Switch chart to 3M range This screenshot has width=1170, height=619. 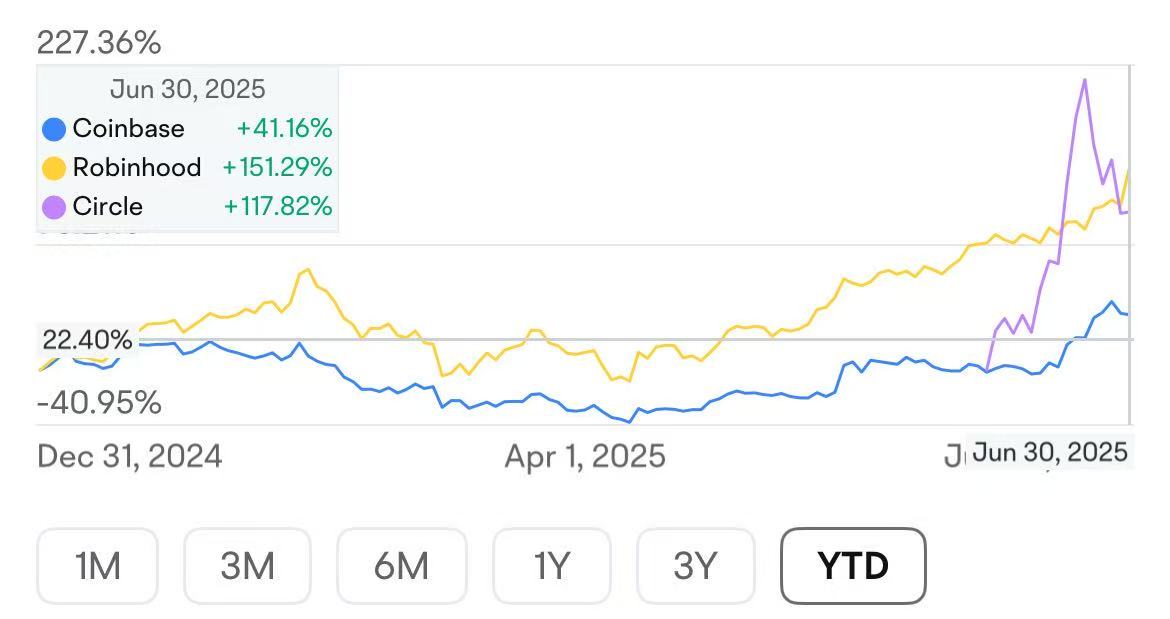coord(247,566)
